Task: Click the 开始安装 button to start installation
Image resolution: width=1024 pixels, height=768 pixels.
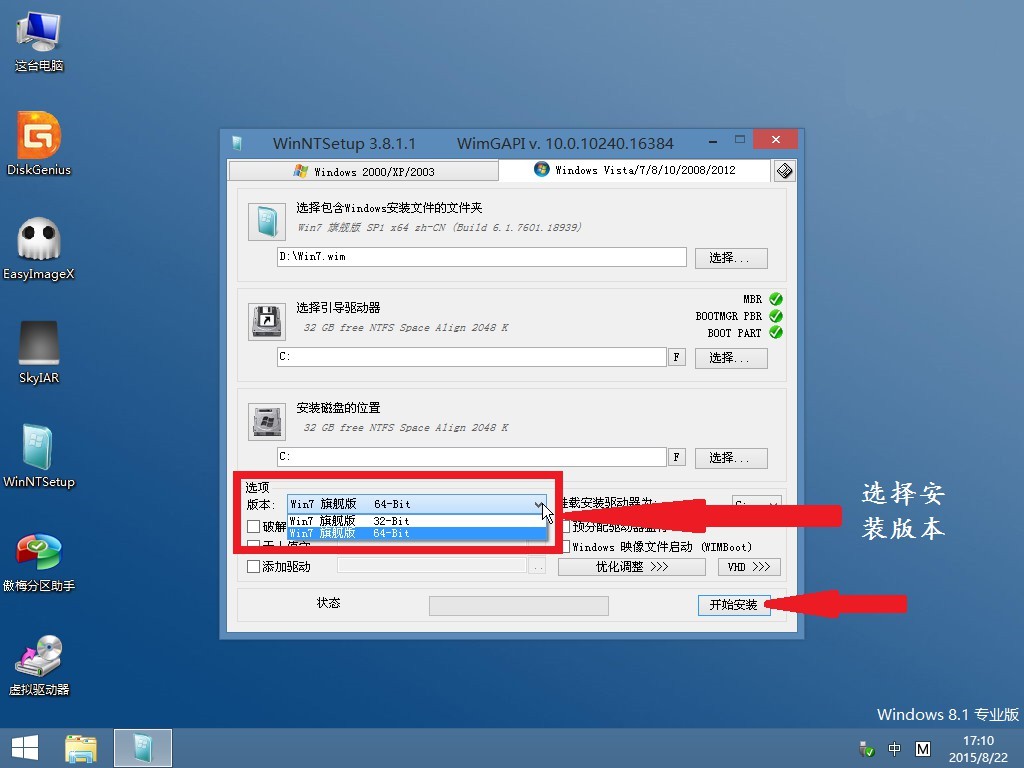Action: (734, 605)
